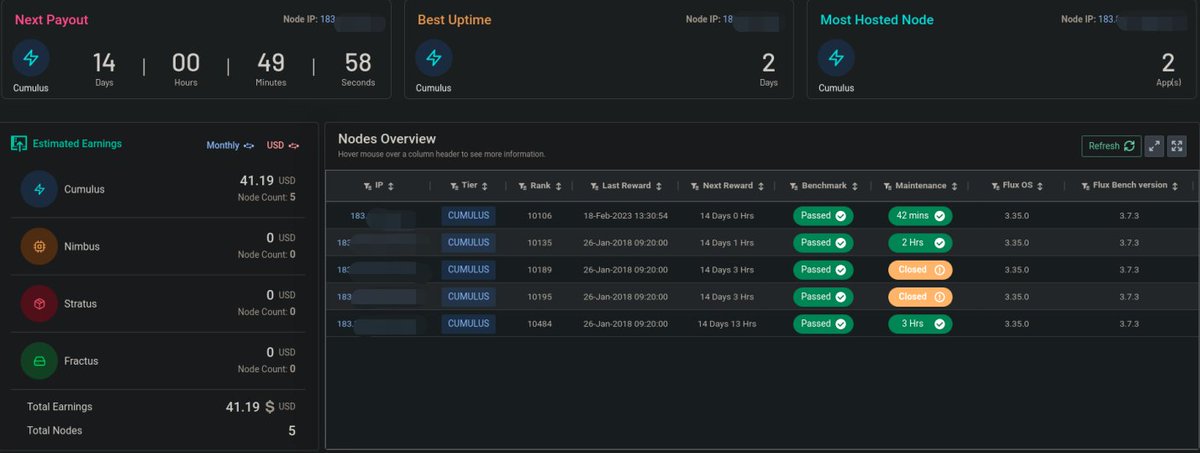This screenshot has height=453, width=1200.
Task: Open the filter icon on the IP column
Action: pyautogui.click(x=367, y=186)
